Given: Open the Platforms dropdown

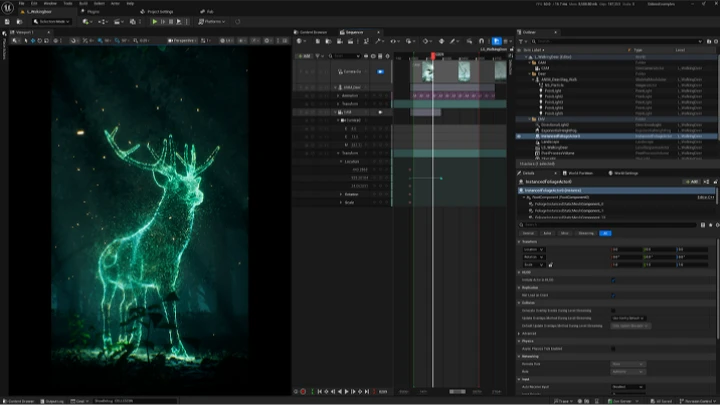Looking at the screenshot, I should click(212, 22).
